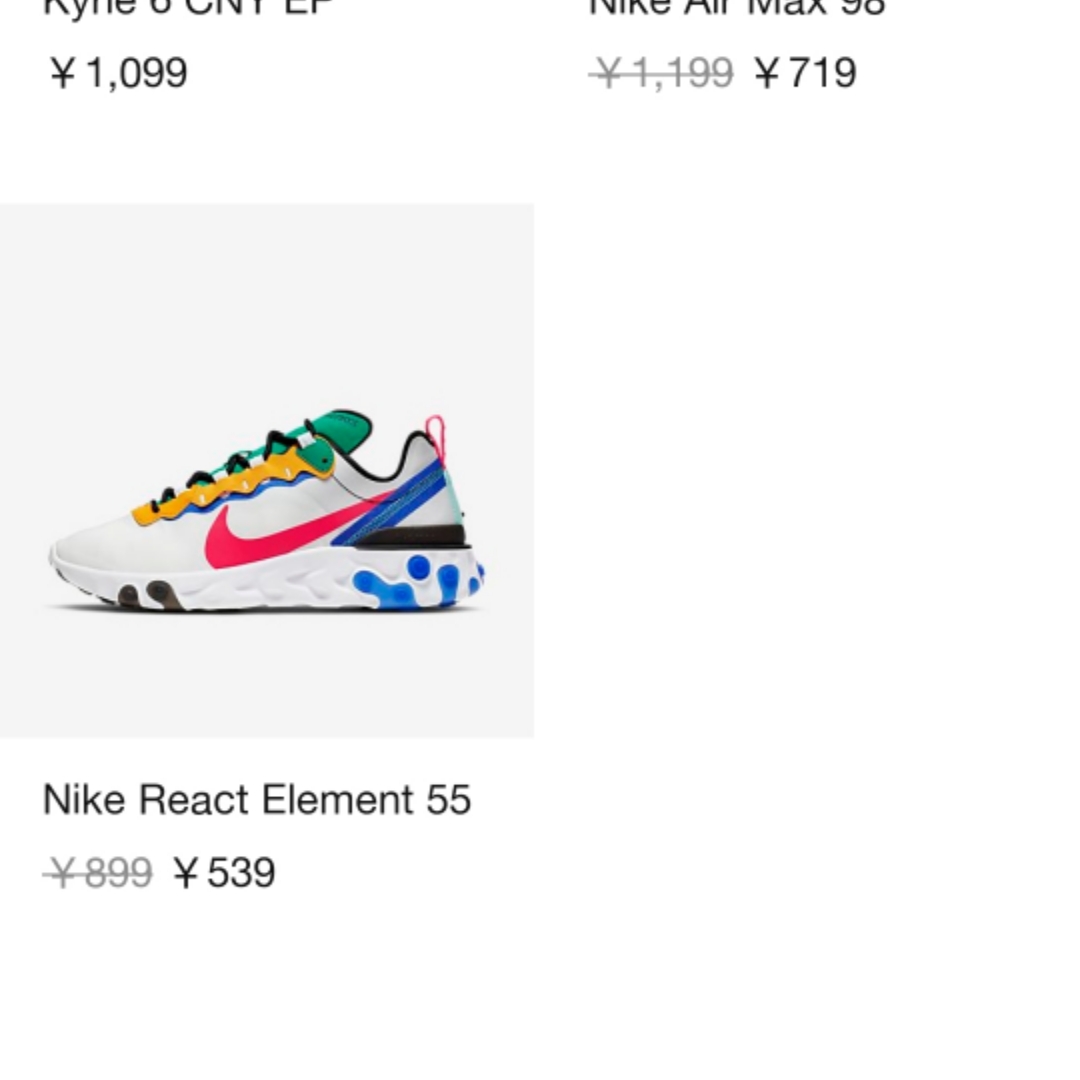This screenshot has height=1080, width=1080.
Task: Click the crossed-out ¥899 original price
Action: click(x=98, y=873)
